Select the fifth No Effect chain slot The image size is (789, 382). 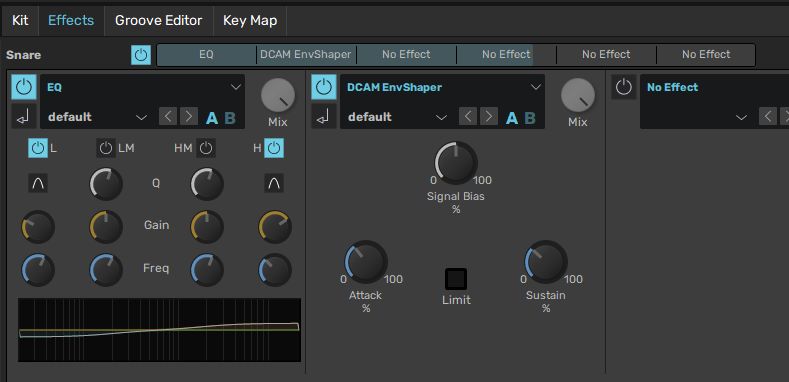(606, 54)
